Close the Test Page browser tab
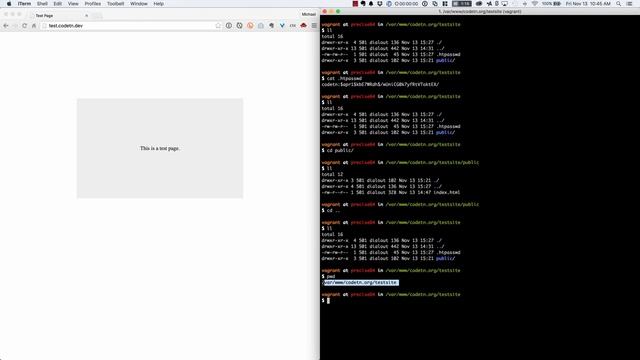 click(x=87, y=16)
